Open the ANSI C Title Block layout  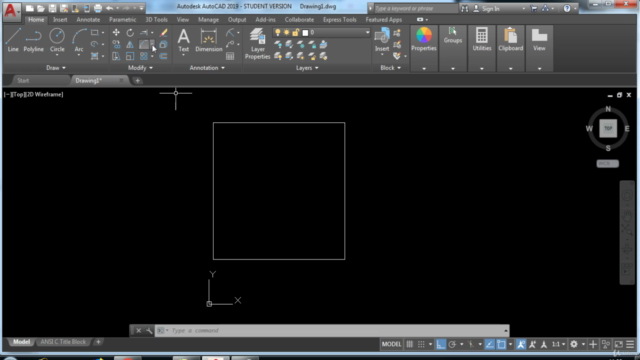[63, 342]
